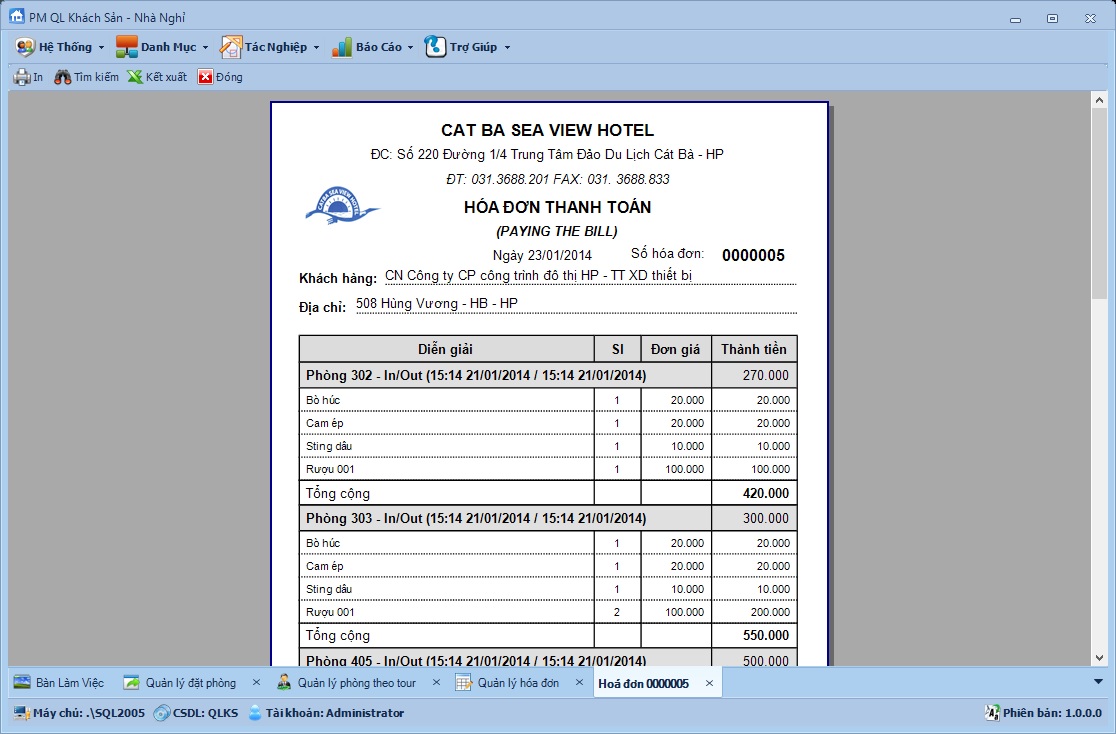The image size is (1116, 734).
Task: Switch to the Quản lý đặt phòng tab
Action: [180, 683]
